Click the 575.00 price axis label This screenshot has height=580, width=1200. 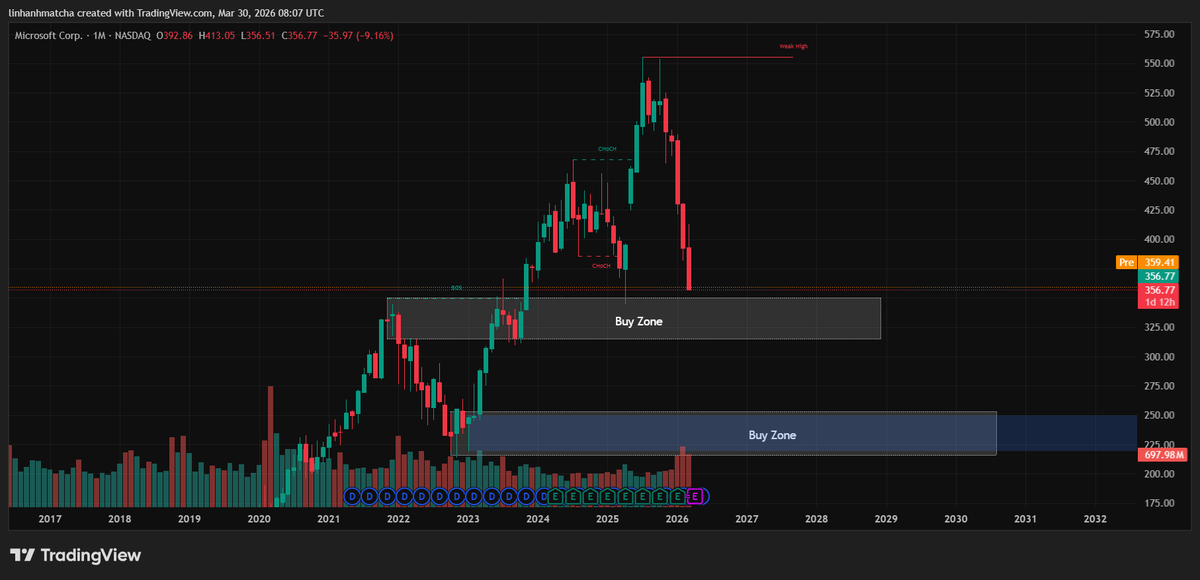coord(1160,34)
